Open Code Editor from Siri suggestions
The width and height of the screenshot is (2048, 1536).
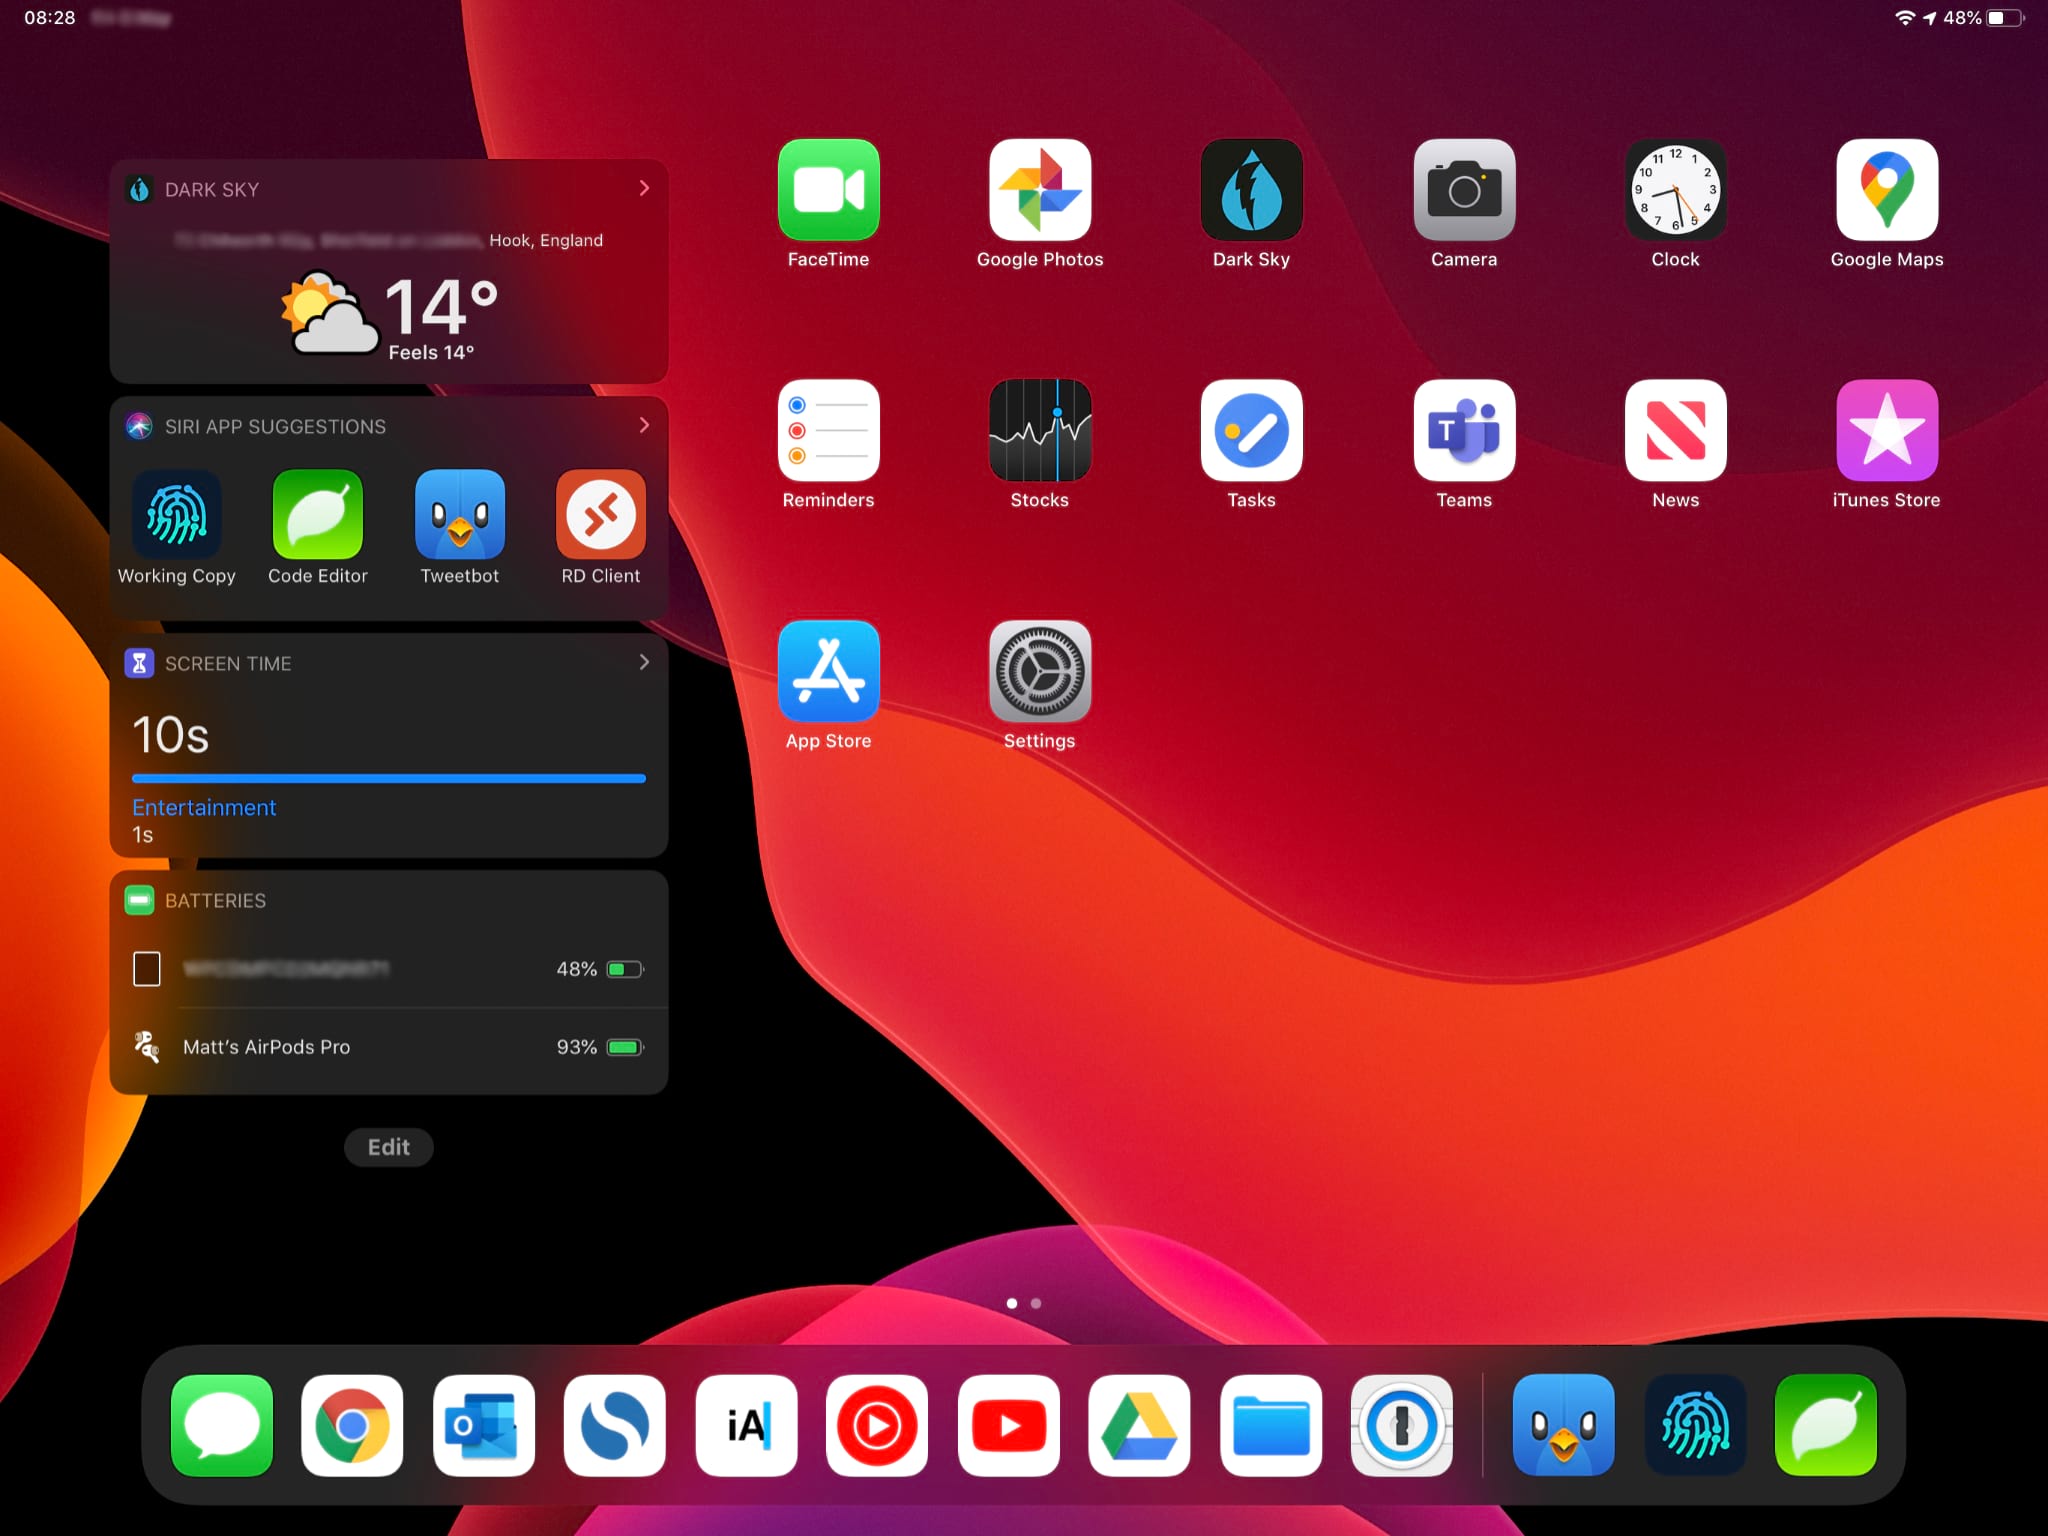[318, 514]
